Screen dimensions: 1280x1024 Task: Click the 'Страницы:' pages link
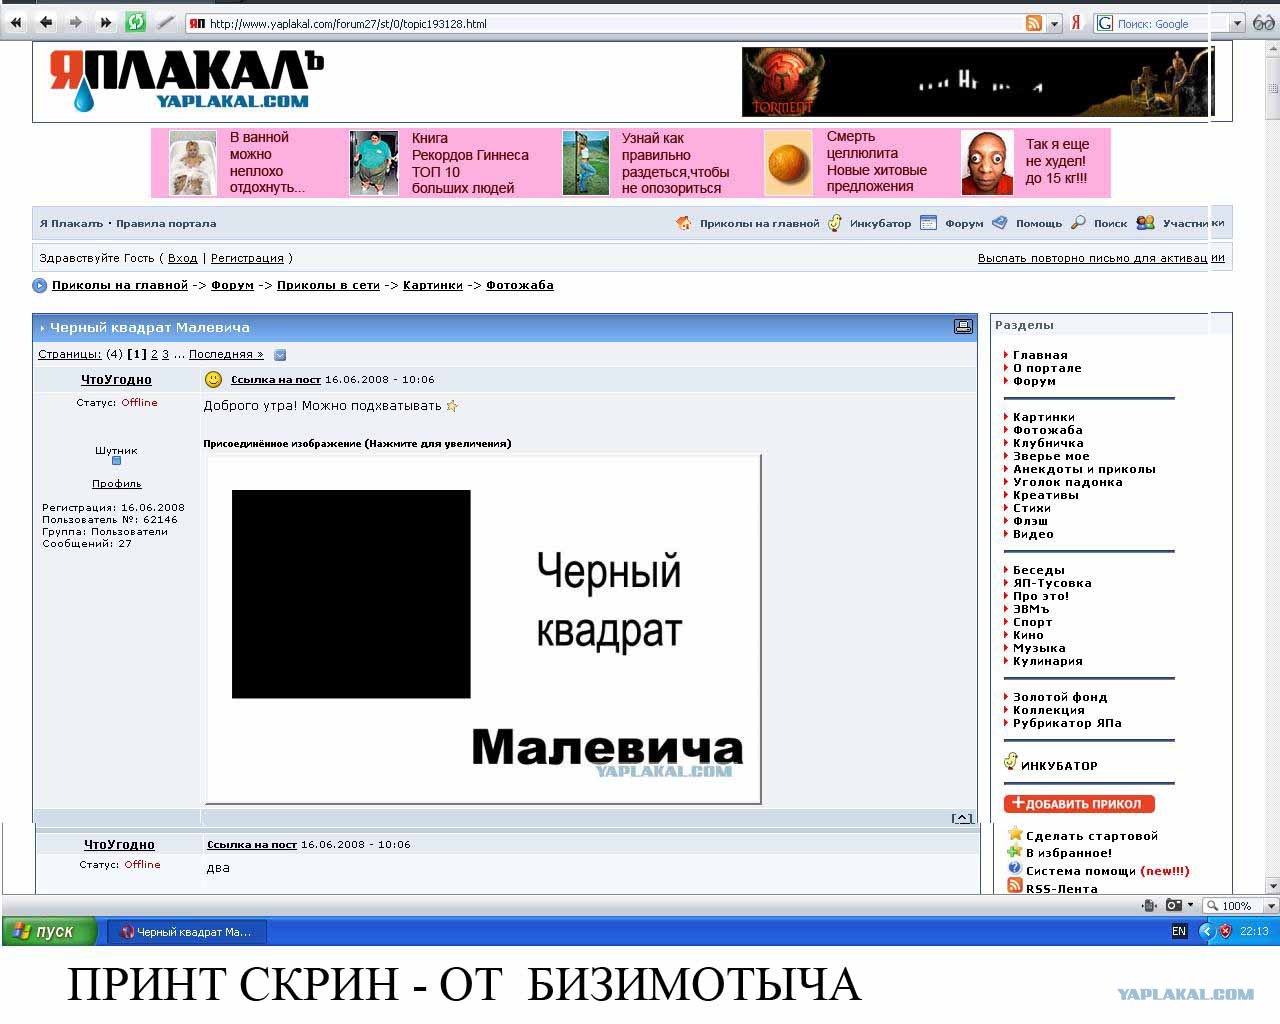tap(70, 354)
